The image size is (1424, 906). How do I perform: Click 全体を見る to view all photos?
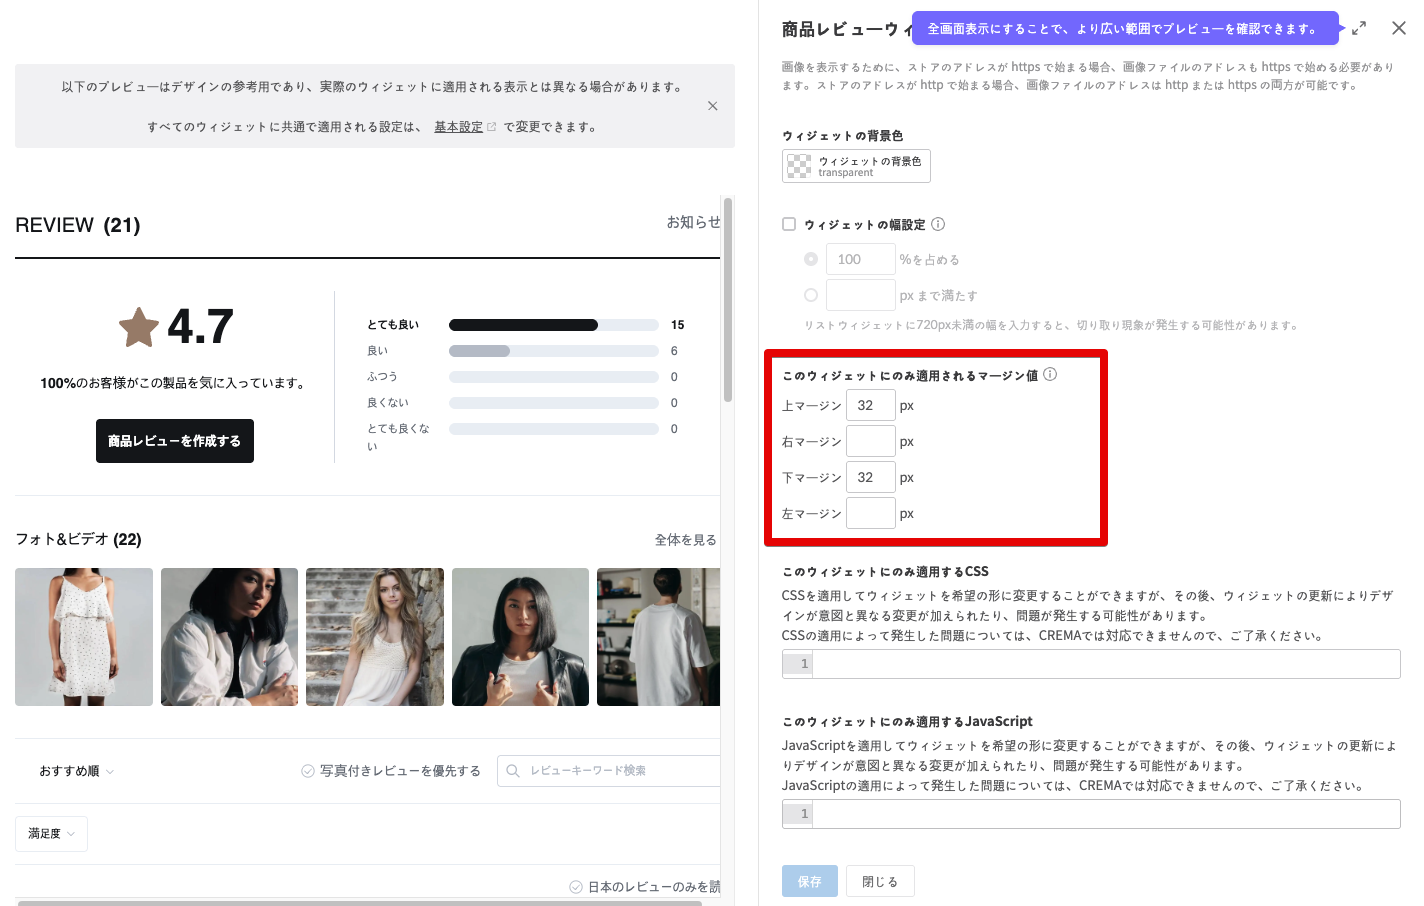(685, 540)
